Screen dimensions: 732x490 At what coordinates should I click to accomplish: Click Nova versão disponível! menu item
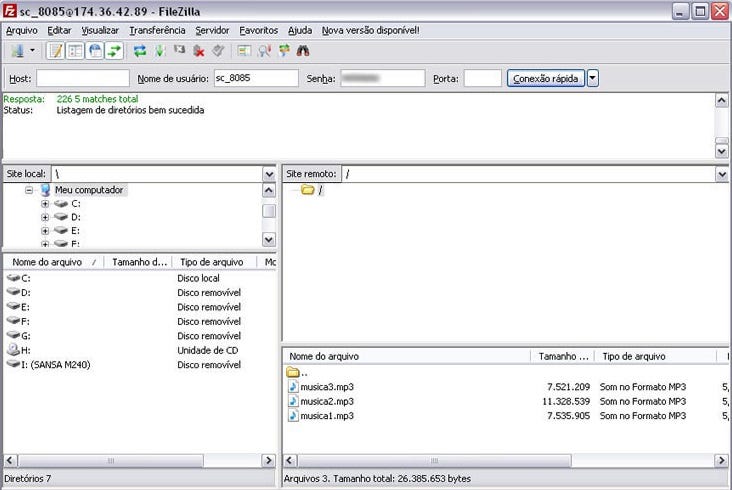[371, 30]
